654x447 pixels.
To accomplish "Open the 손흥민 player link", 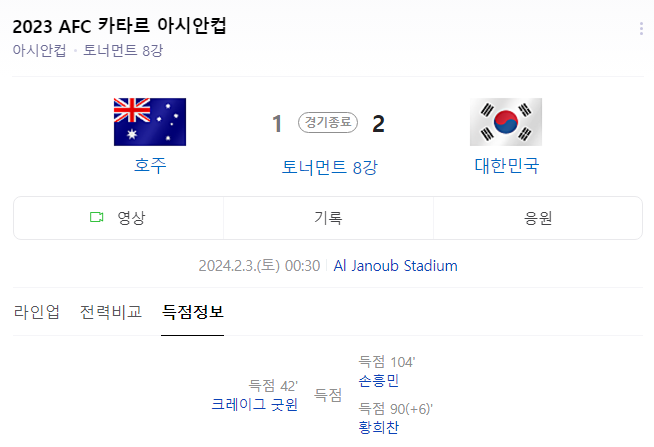I will (x=378, y=380).
